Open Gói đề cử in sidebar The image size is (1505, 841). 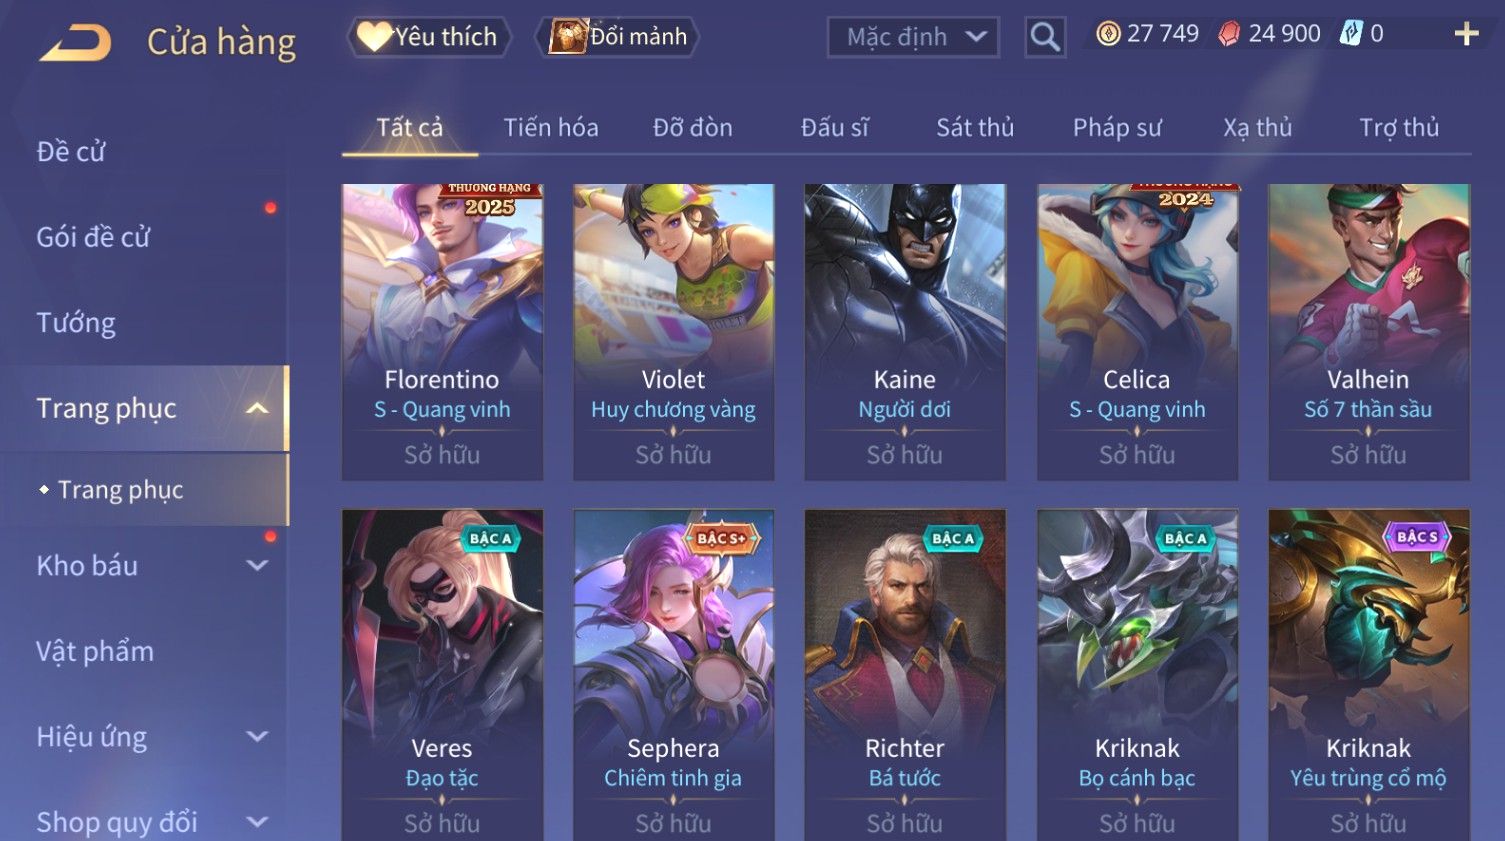(x=93, y=237)
